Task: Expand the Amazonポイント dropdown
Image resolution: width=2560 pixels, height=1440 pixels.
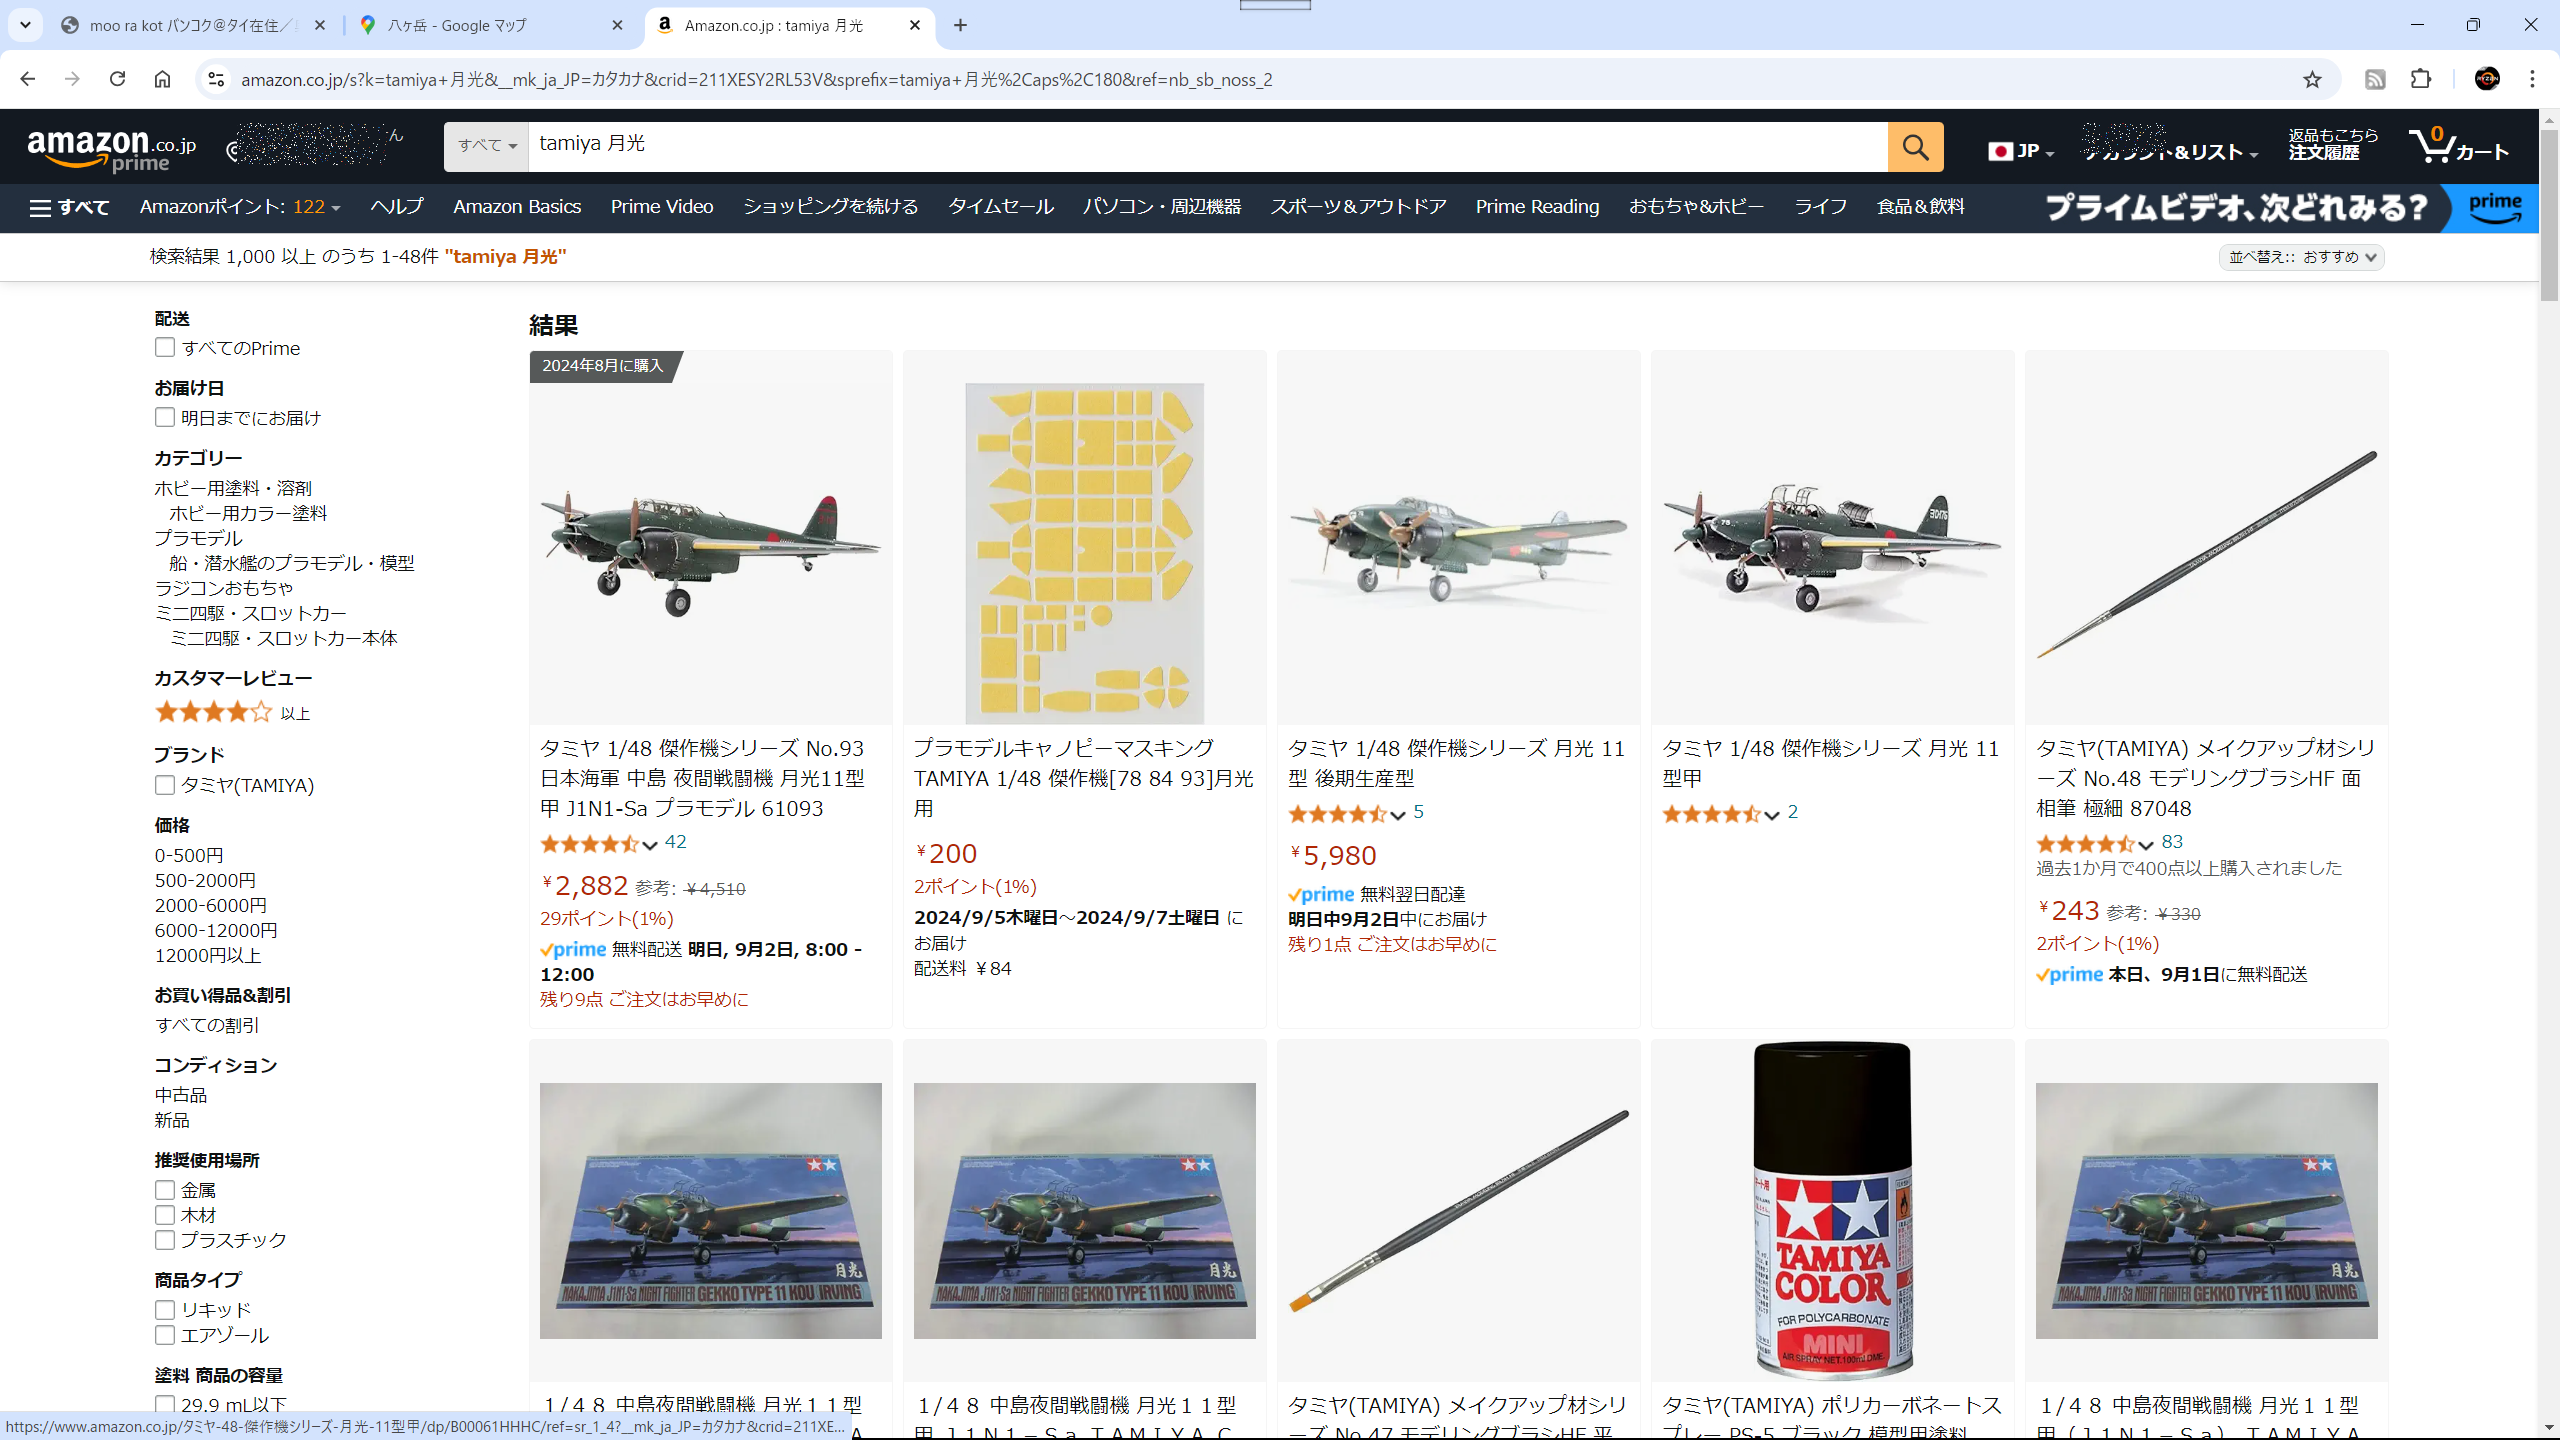Action: [x=240, y=207]
